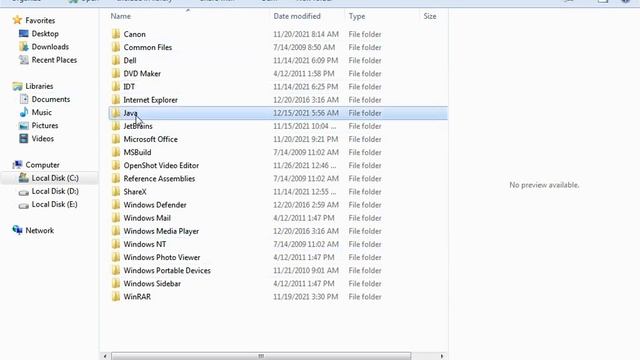Open the Documents library
Screen dimensions: 640x360
(x=51, y=99)
